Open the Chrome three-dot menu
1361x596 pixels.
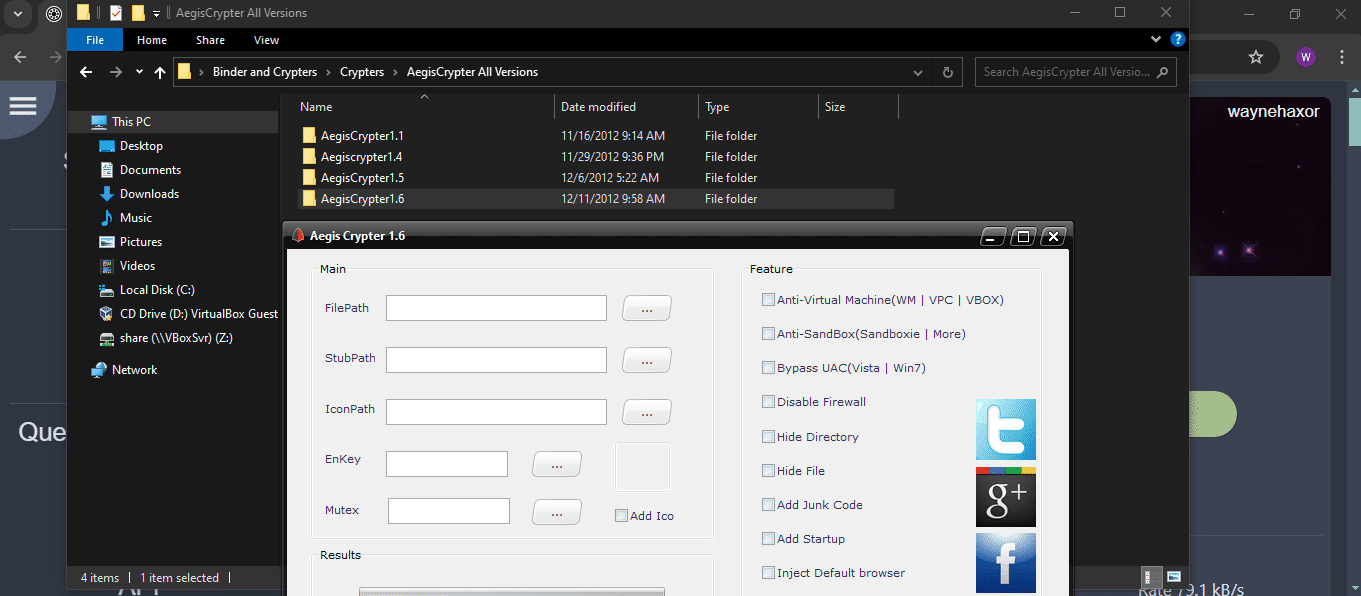(1340, 57)
